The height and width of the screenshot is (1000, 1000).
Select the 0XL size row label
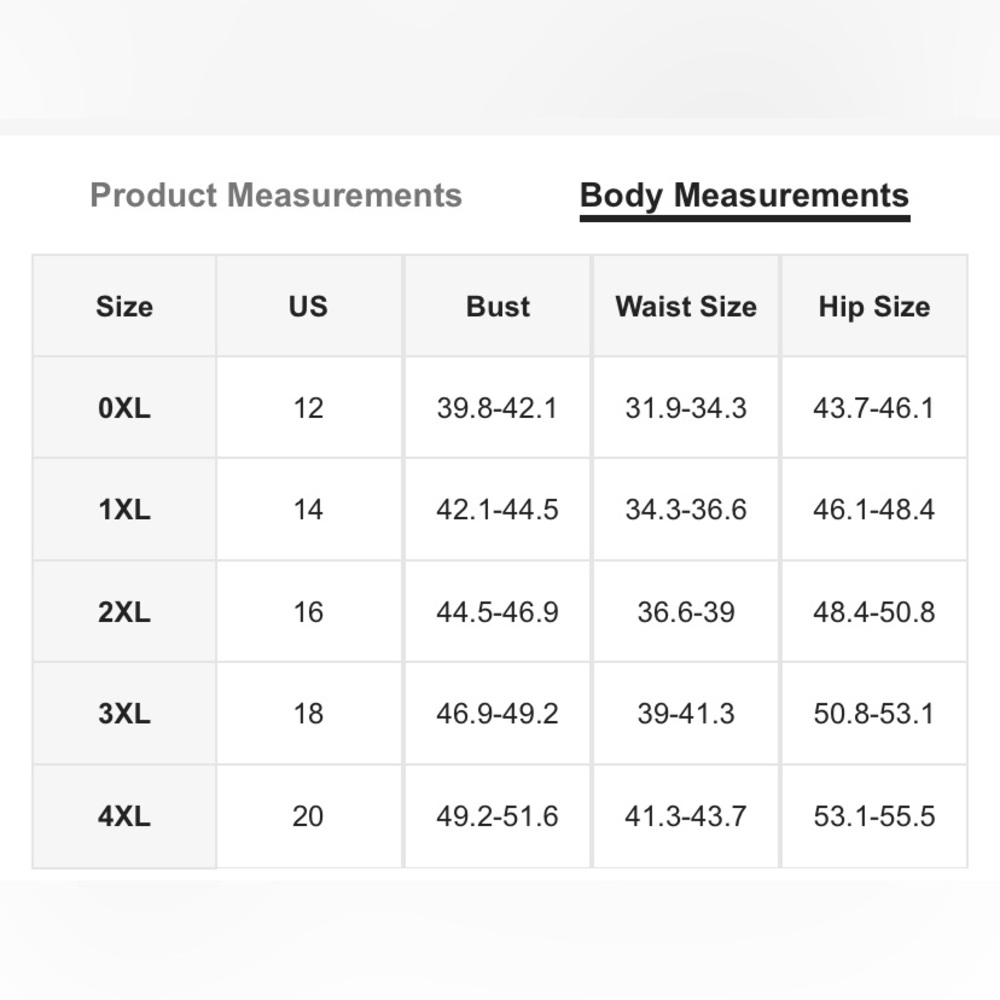coord(124,408)
